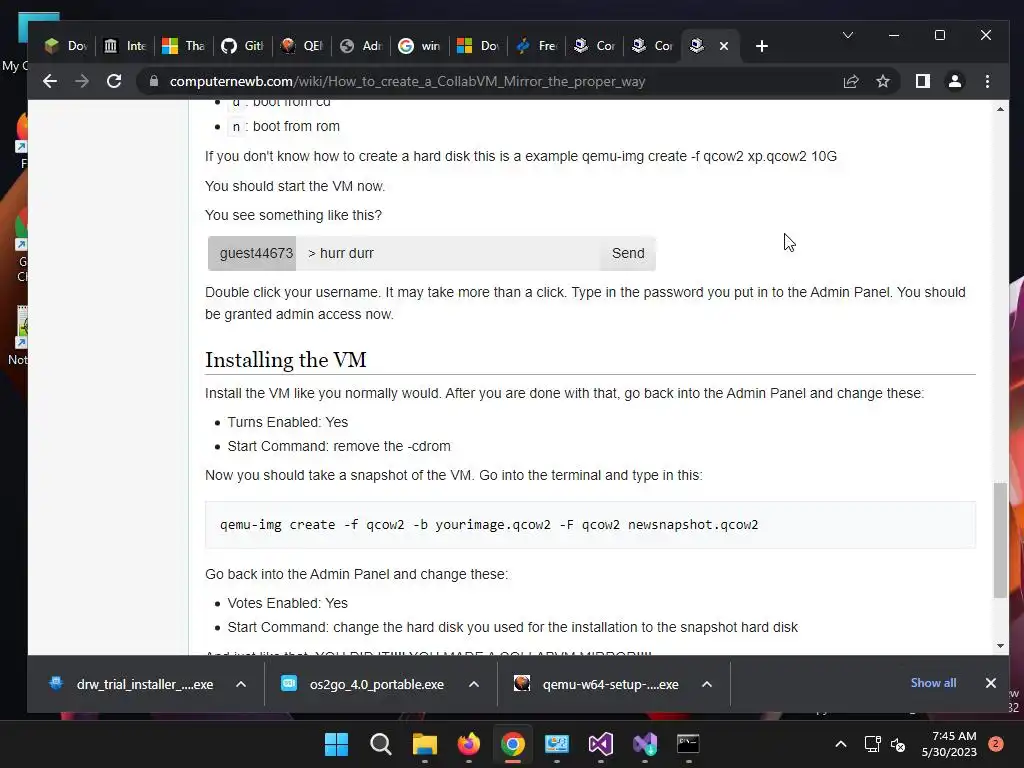The image size is (1024, 768).
Task: Click the Send button in the chat example
Action: 628,253
